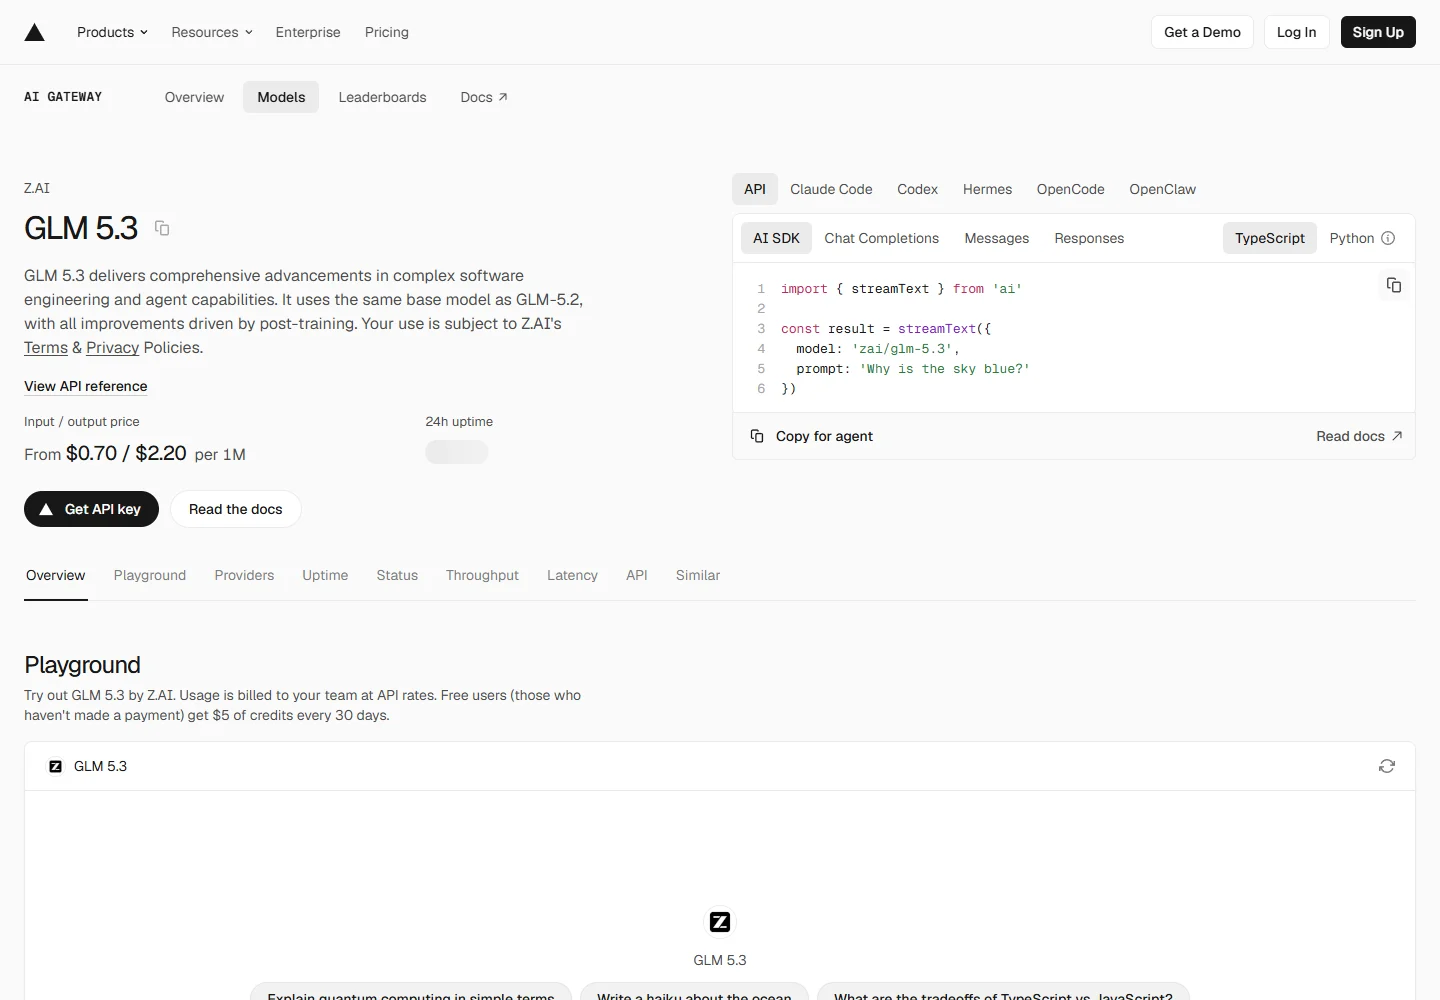
Task: Click the 24h uptime indicator placeholder
Action: [457, 452]
